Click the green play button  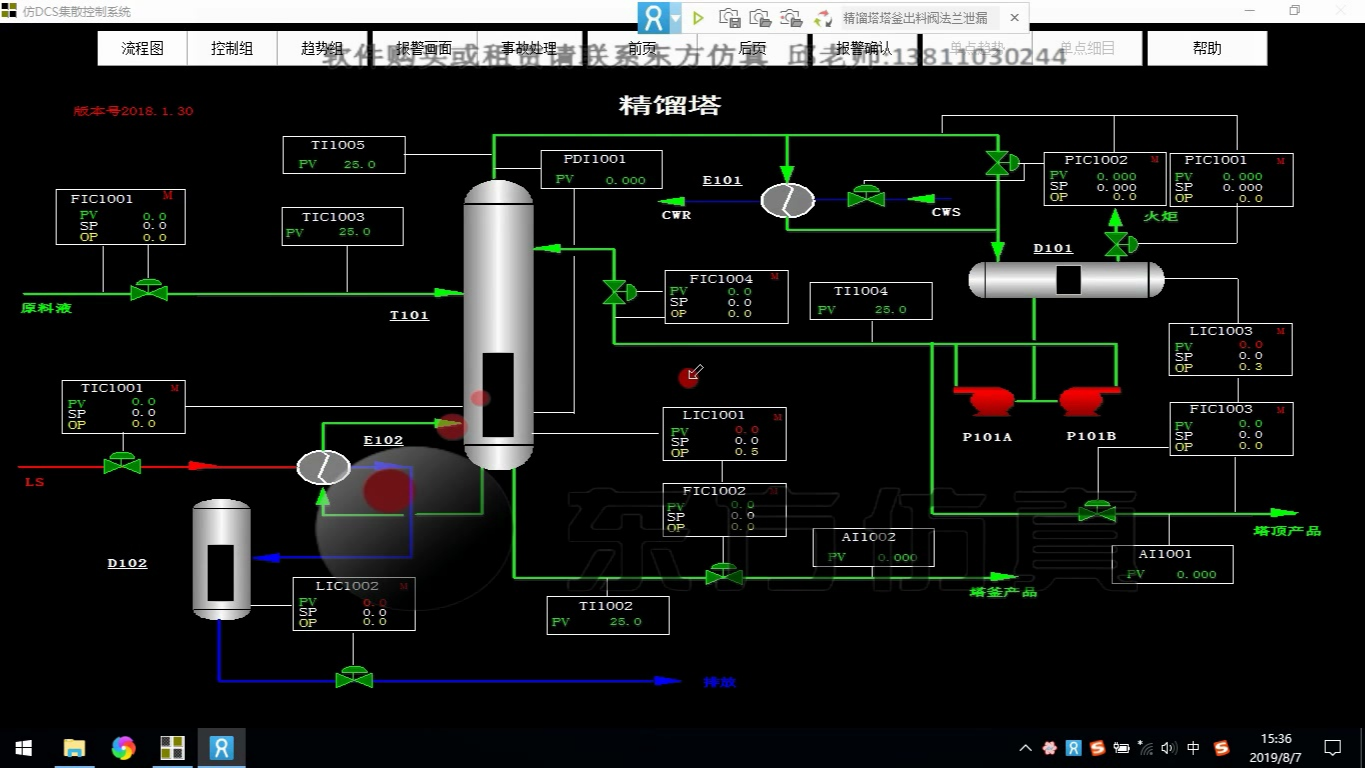pos(698,18)
